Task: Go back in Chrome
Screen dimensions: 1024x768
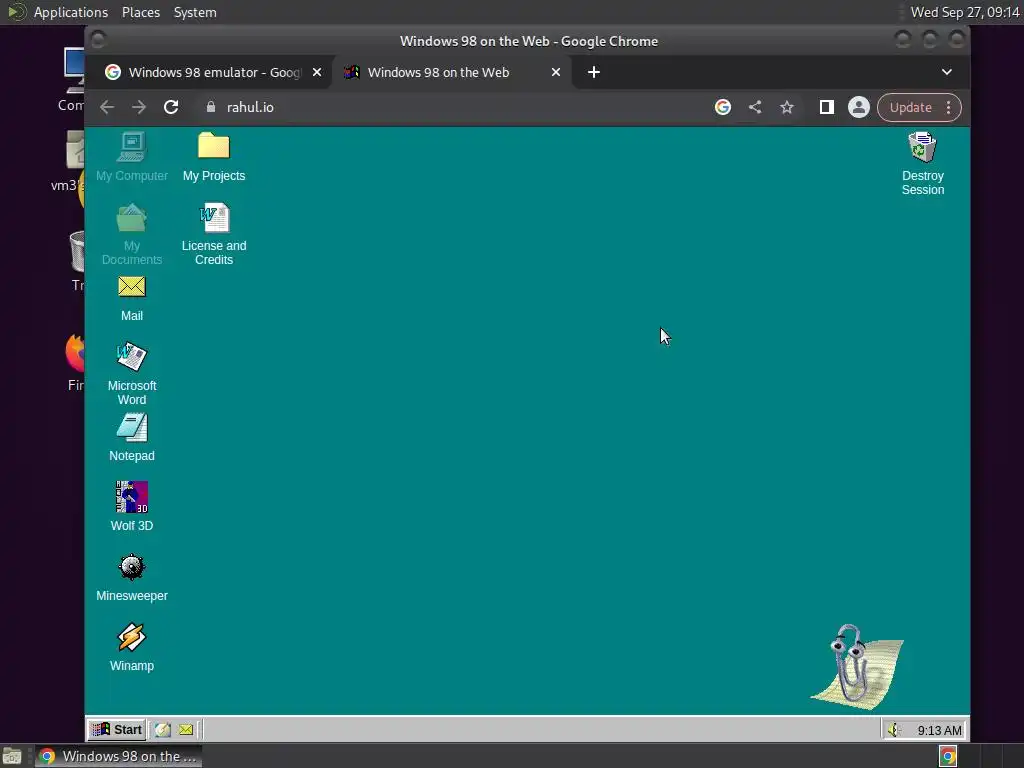Action: pos(107,107)
